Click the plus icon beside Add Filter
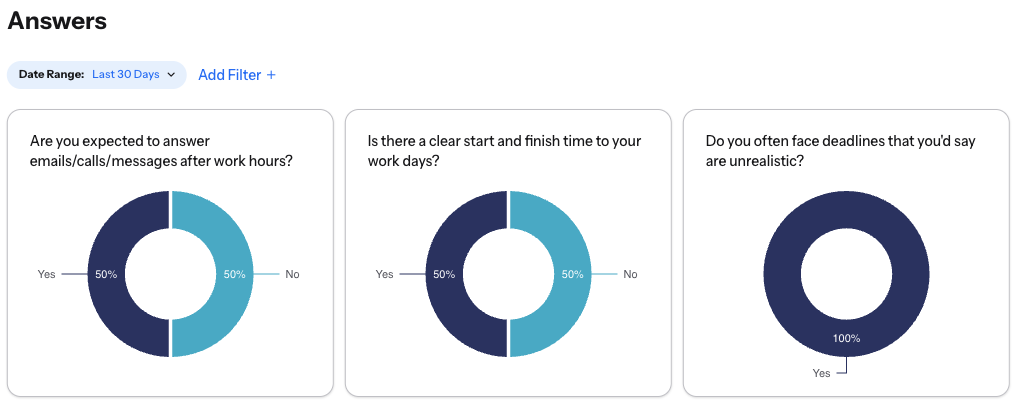 (x=272, y=75)
